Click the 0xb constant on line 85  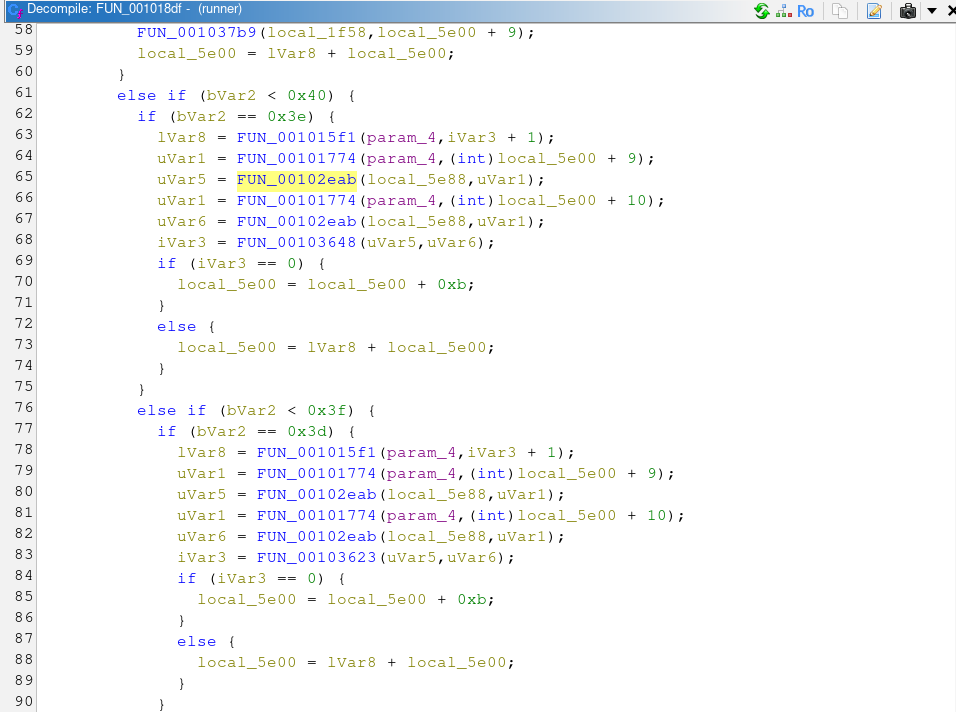(x=472, y=600)
